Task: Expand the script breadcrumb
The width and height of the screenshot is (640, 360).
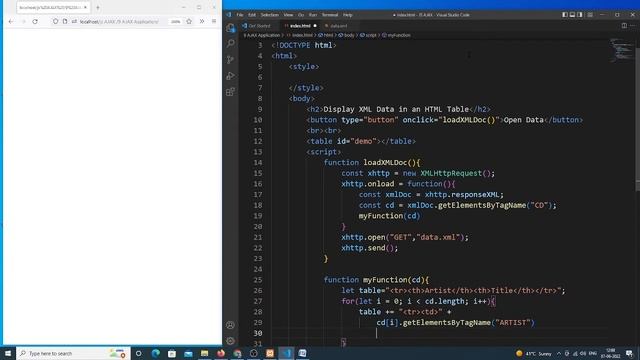Action: [368, 35]
